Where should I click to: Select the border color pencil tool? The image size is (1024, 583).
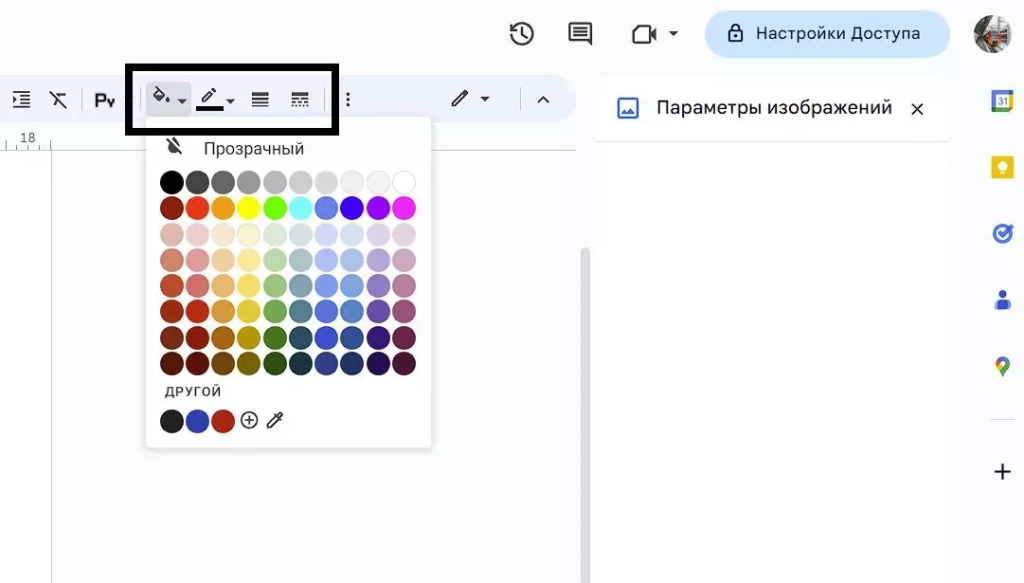click(211, 99)
